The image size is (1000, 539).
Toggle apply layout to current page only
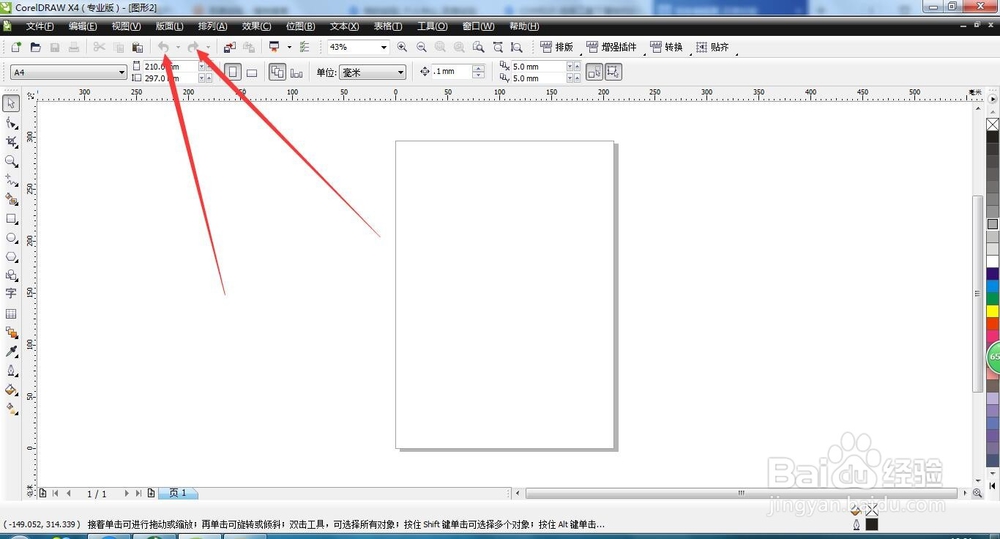click(x=297, y=72)
